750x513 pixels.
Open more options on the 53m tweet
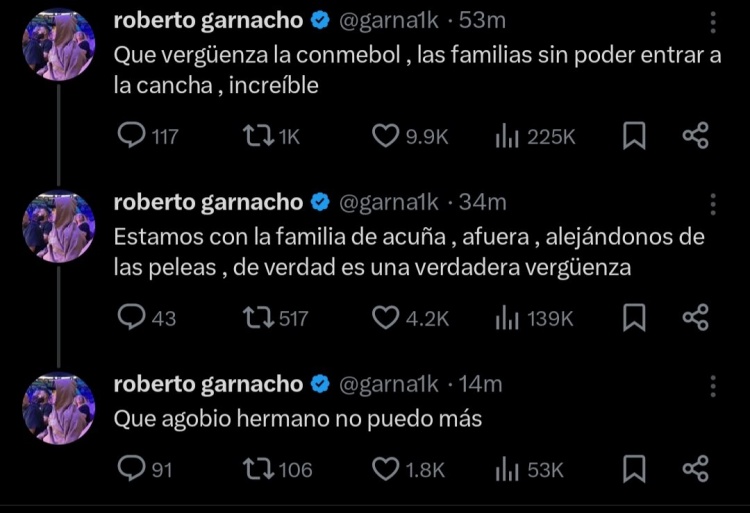pos(713,22)
